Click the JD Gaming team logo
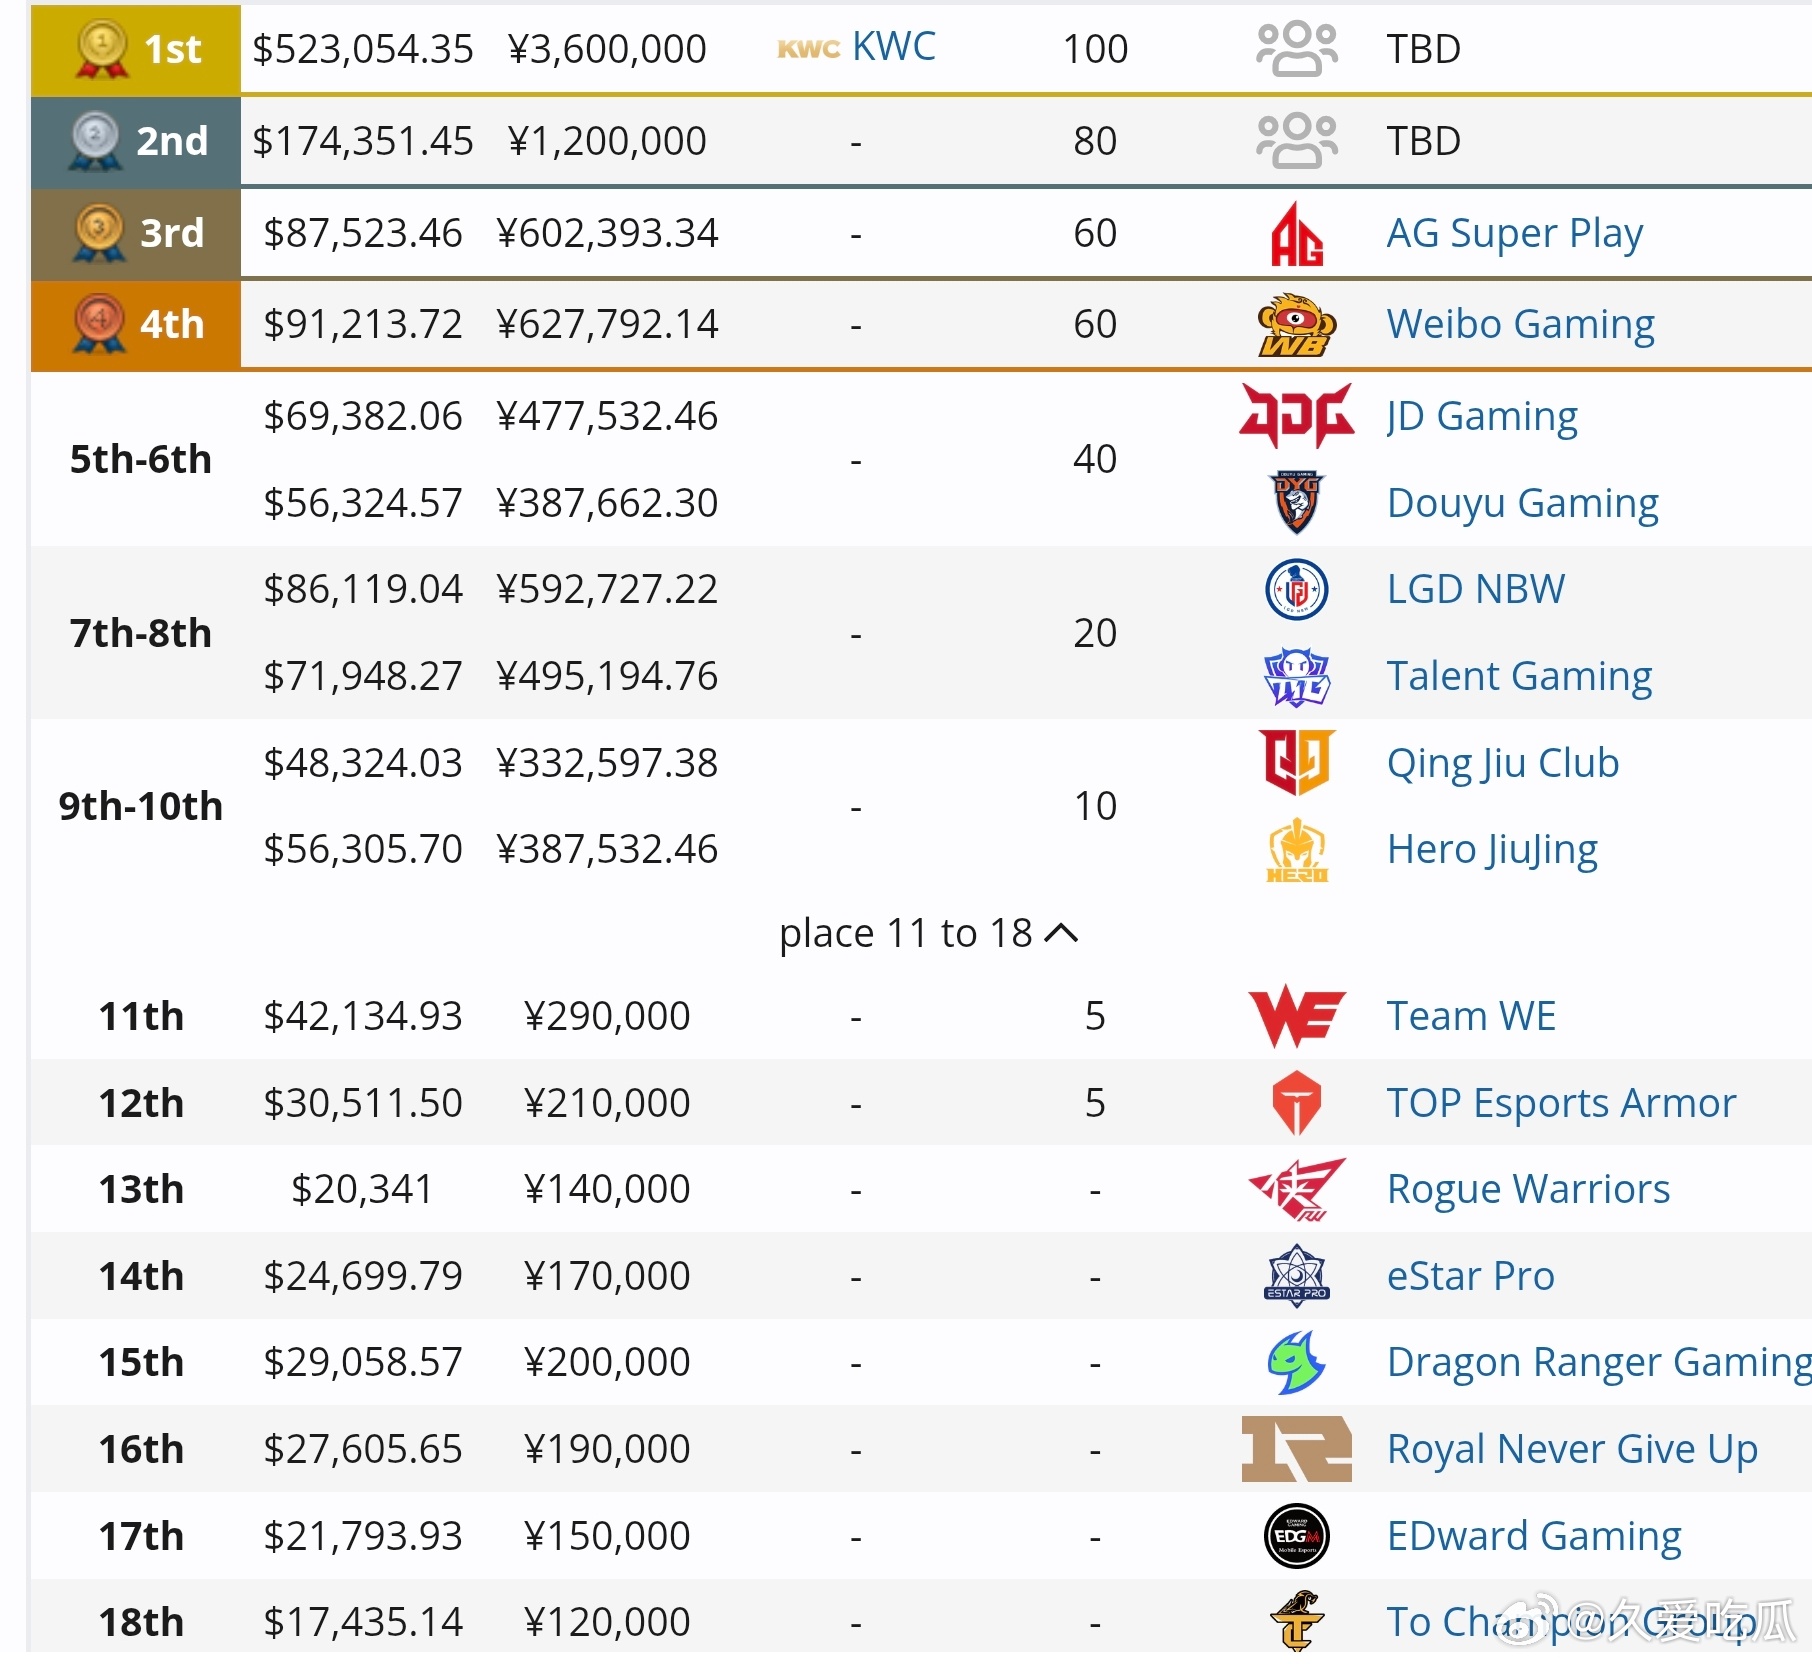Image resolution: width=1812 pixels, height=1664 pixels. click(x=1297, y=416)
